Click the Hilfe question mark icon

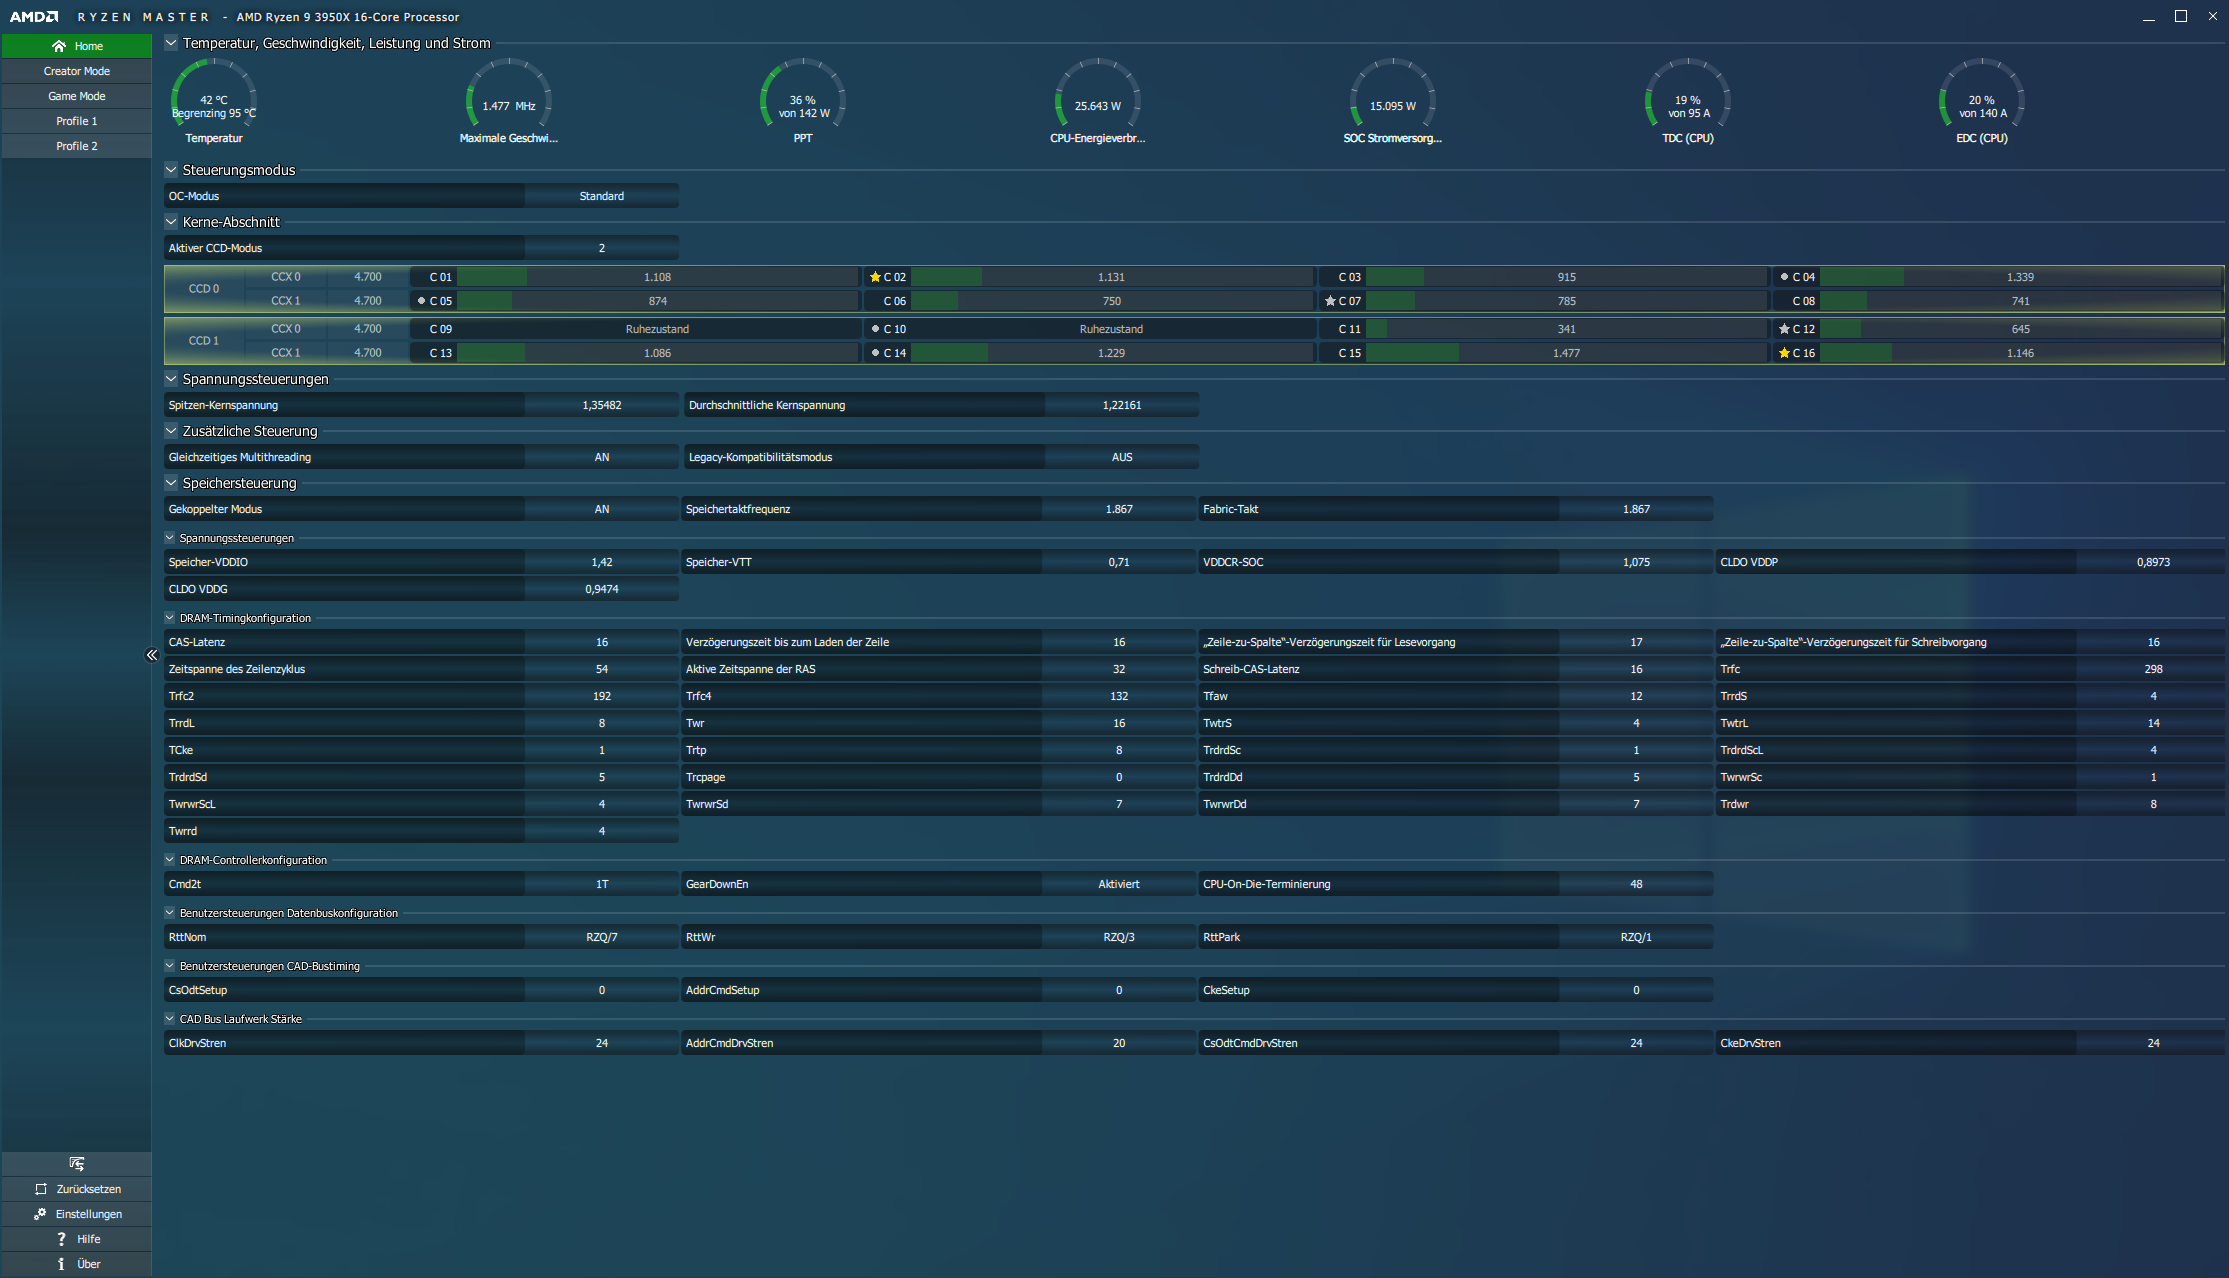point(61,1239)
